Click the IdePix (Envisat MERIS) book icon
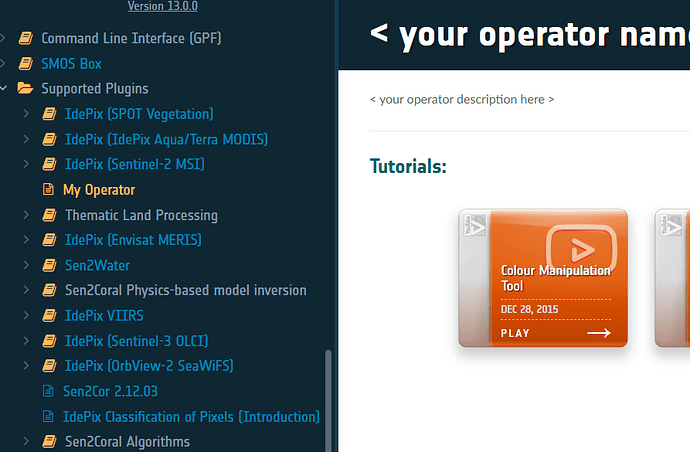690x452 pixels. [49, 240]
